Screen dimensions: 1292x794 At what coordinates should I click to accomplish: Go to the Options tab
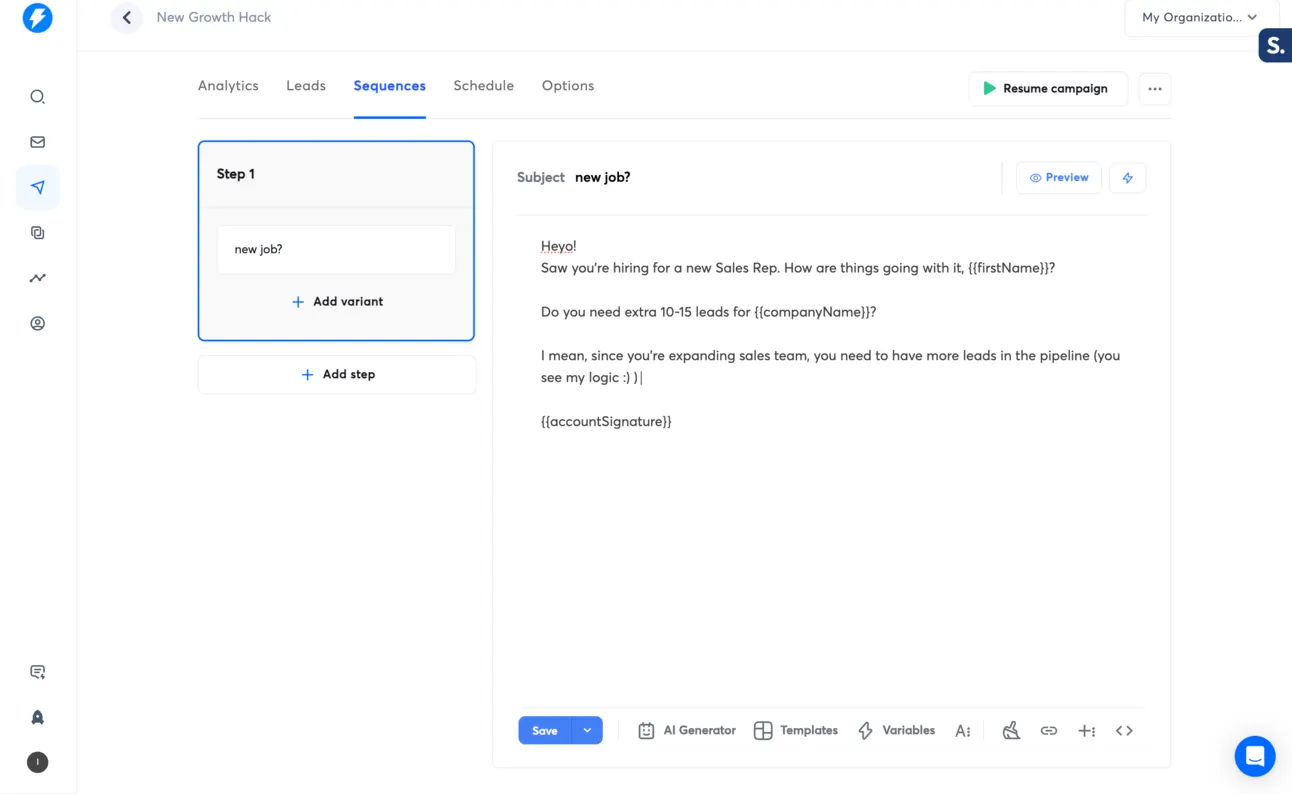tap(568, 86)
